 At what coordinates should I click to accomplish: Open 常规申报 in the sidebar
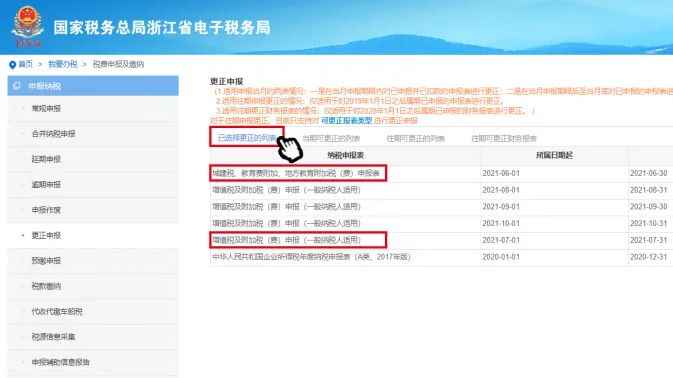click(x=46, y=109)
